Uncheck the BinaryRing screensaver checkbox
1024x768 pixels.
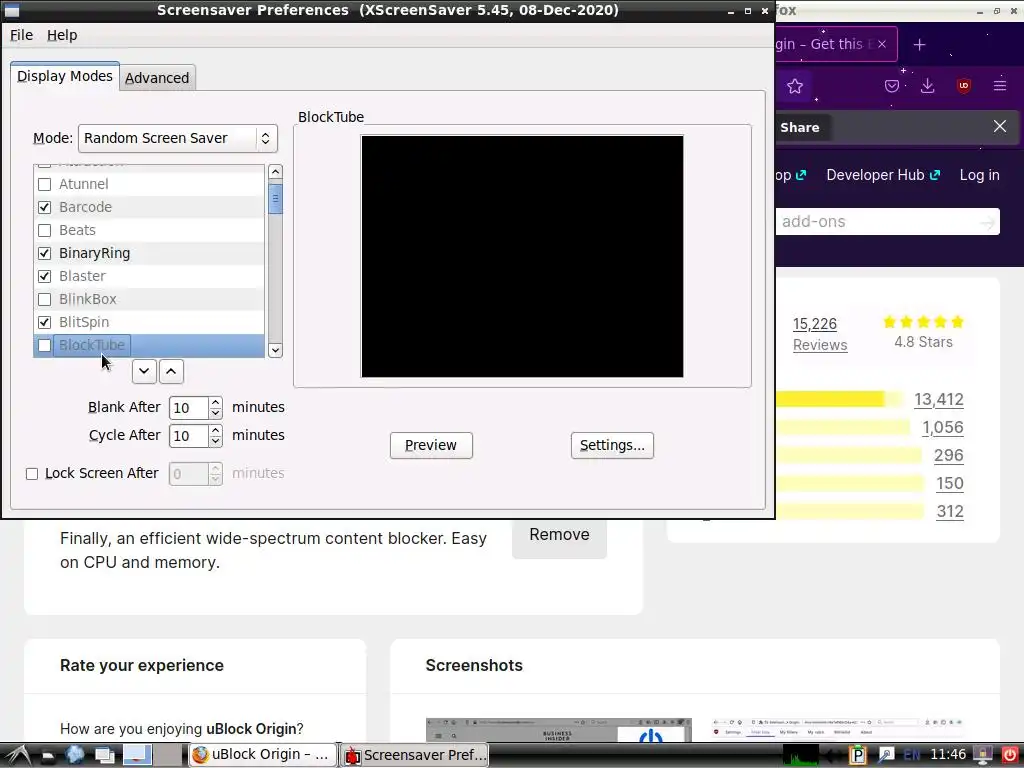tap(44, 253)
